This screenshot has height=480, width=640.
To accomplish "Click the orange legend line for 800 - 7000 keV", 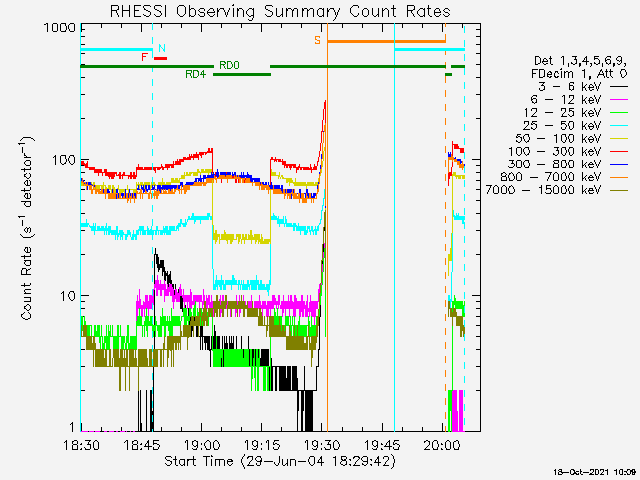I will point(619,177).
